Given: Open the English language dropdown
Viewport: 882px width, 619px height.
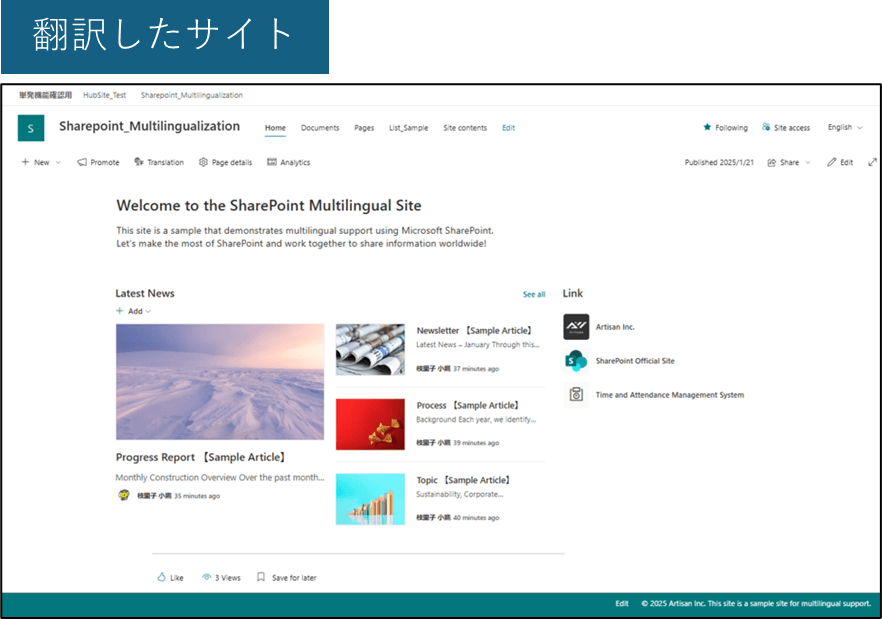Looking at the screenshot, I should 845,127.
